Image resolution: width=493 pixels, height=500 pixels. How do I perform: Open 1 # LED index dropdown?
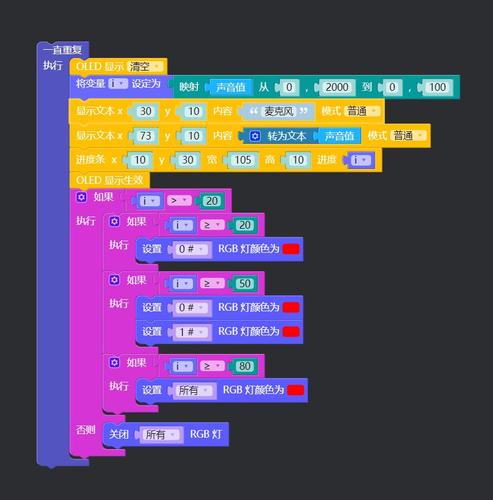191,332
